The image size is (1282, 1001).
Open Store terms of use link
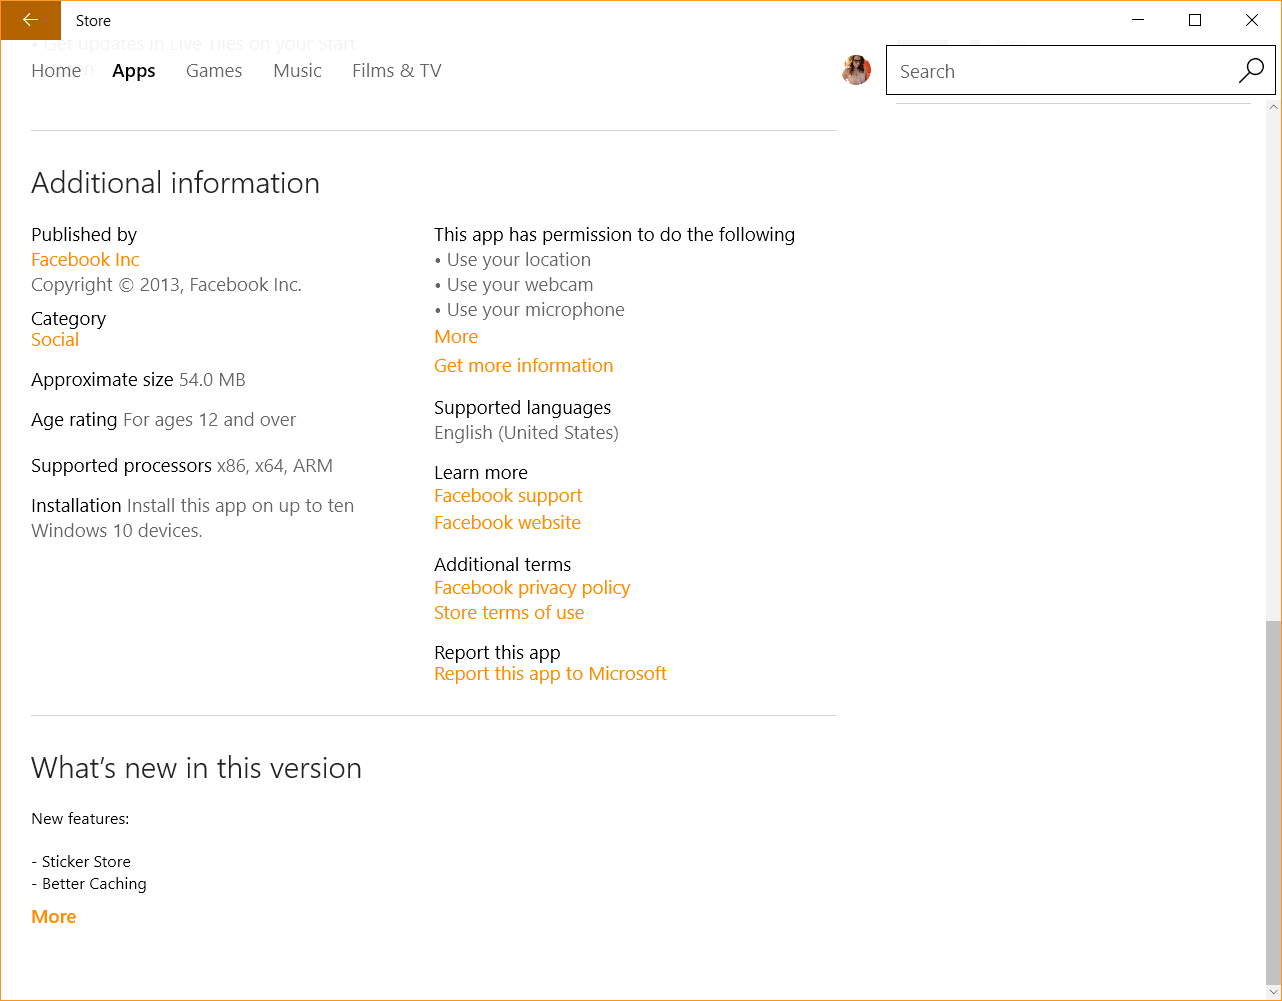tap(509, 612)
